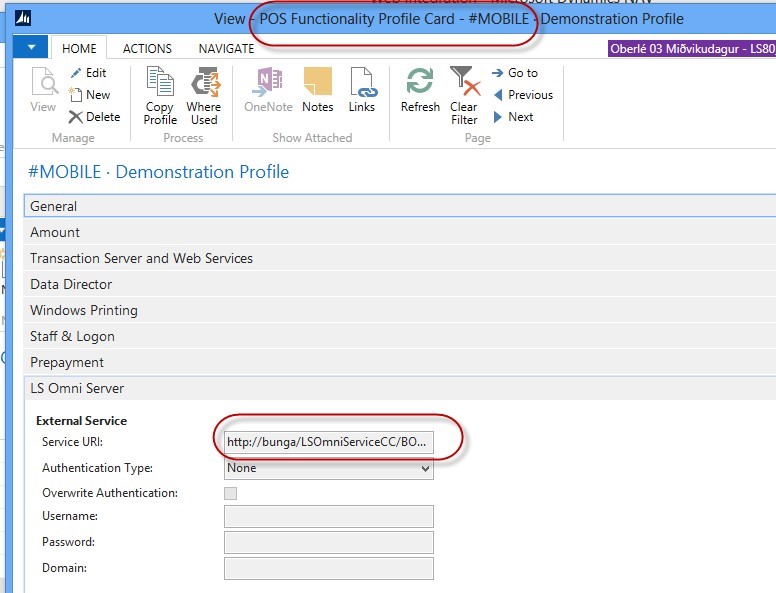
Task: Click the Service URI input field
Action: click(x=328, y=442)
